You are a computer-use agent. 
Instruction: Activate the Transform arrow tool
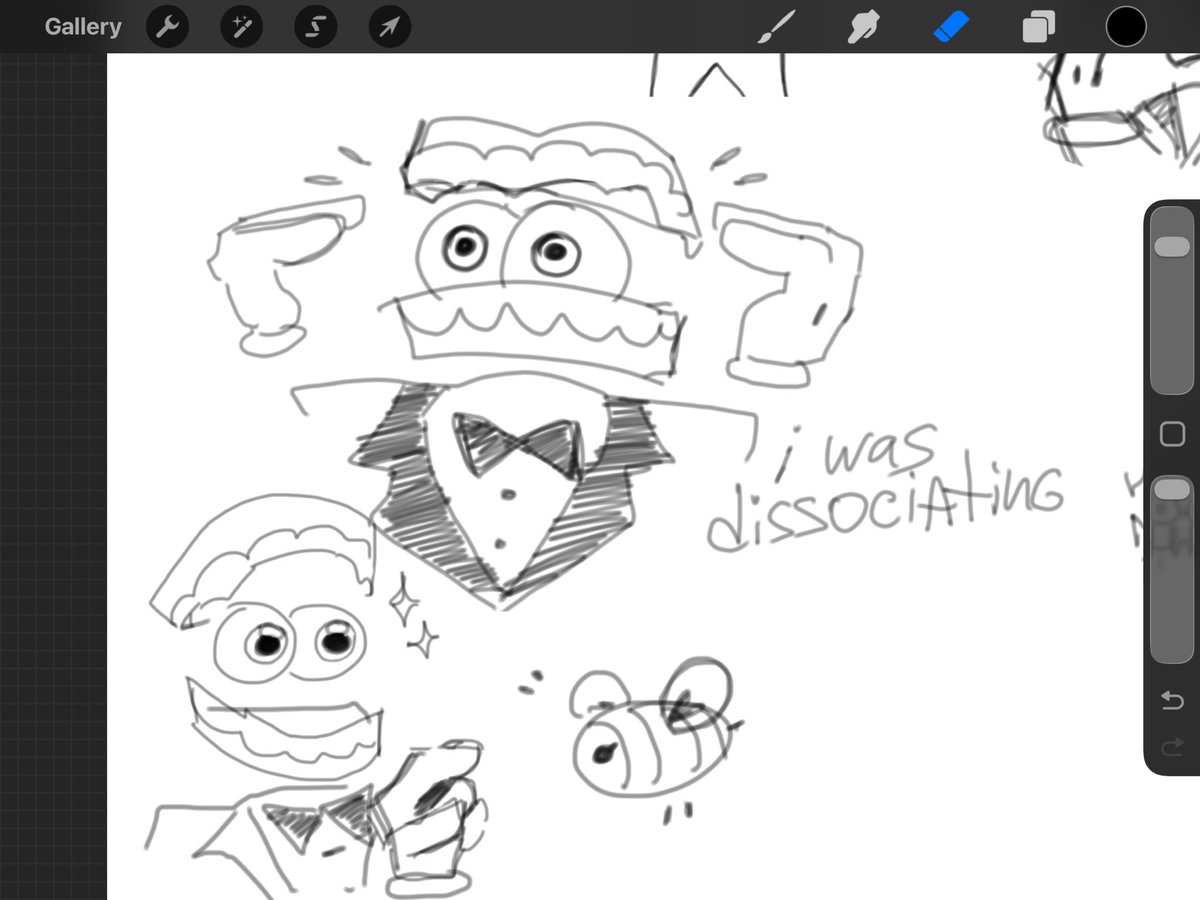[389, 28]
